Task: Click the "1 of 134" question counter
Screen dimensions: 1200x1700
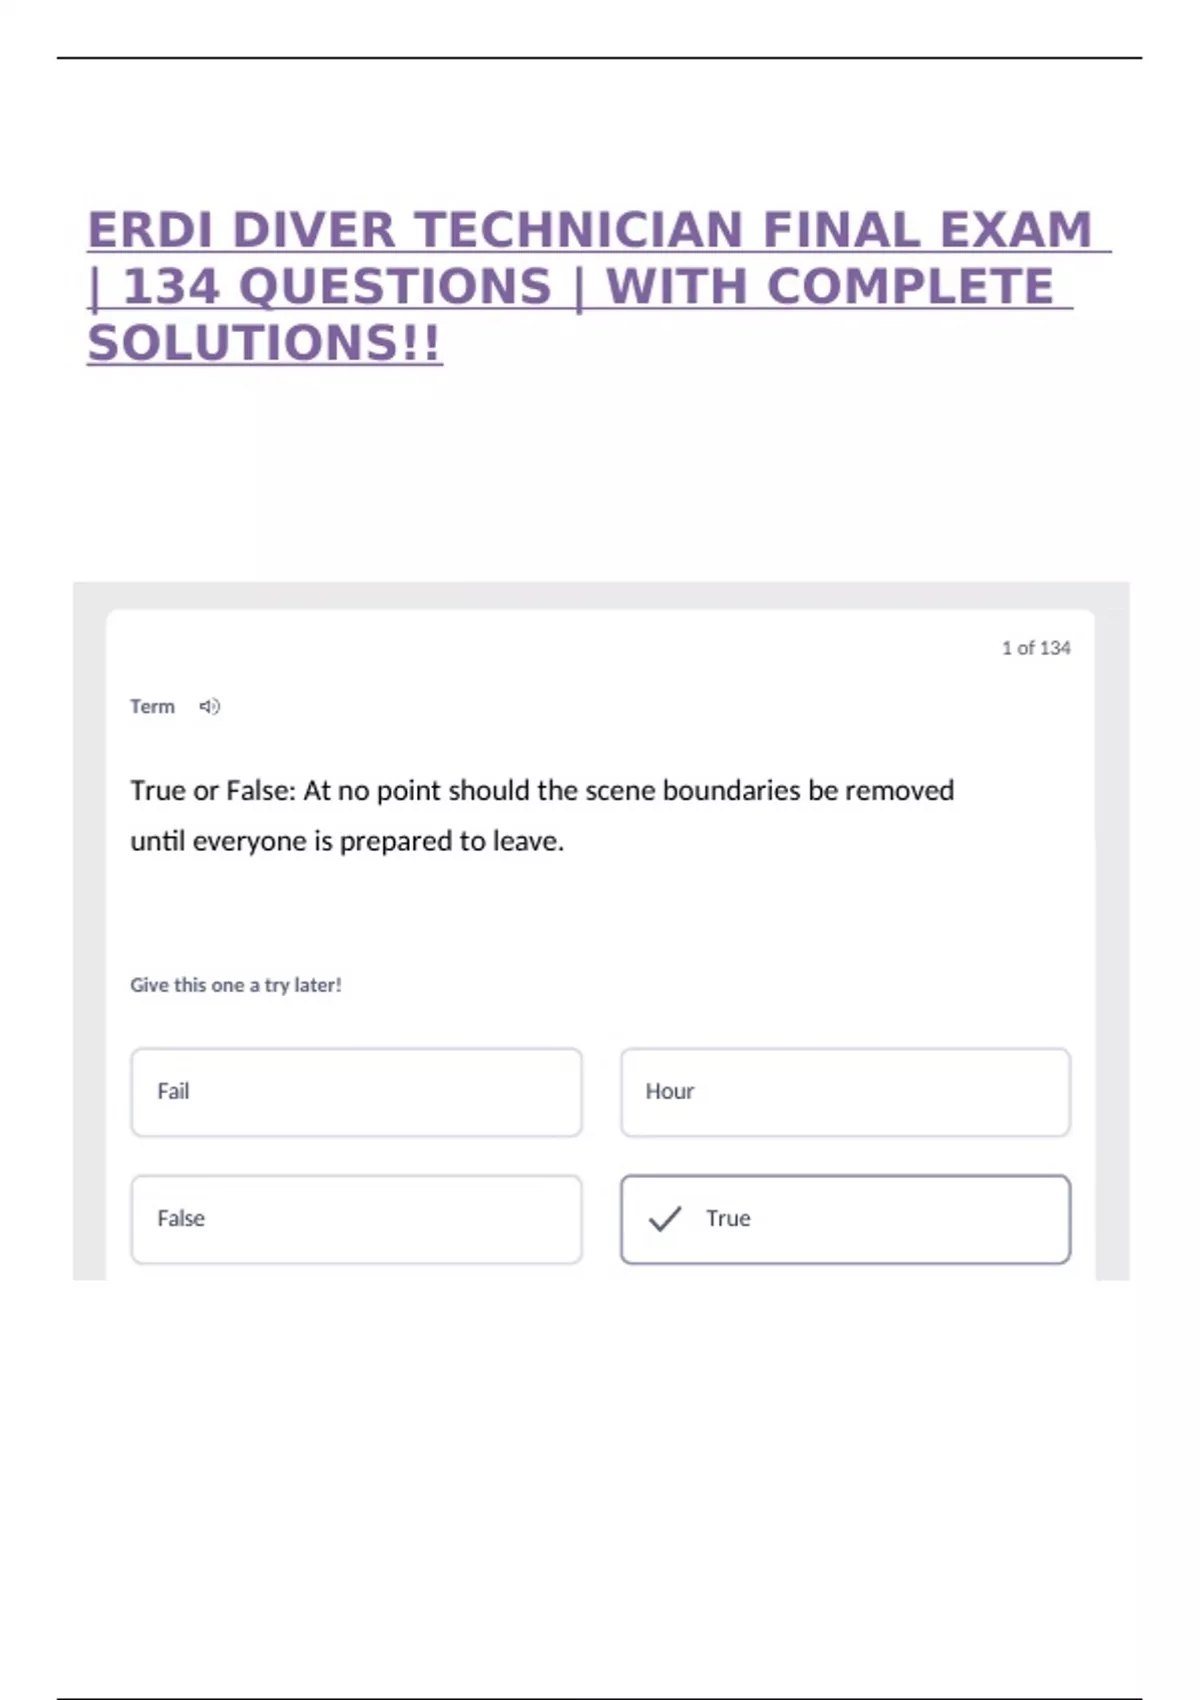Action: (1036, 648)
